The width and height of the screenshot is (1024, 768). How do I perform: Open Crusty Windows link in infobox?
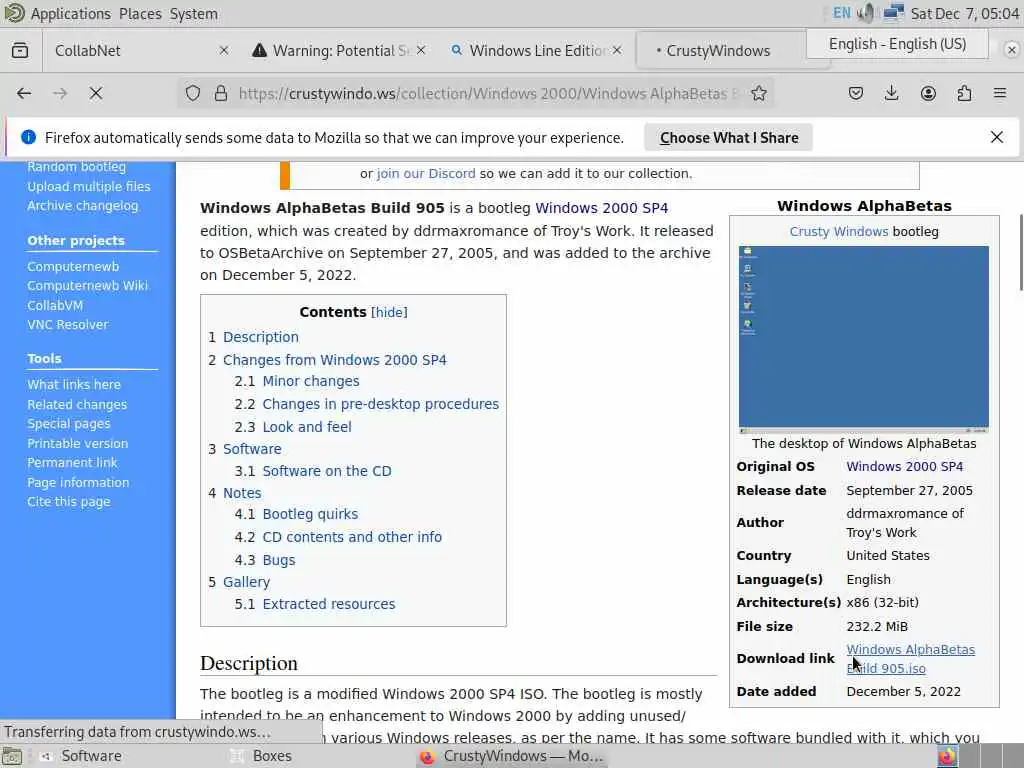coord(839,231)
